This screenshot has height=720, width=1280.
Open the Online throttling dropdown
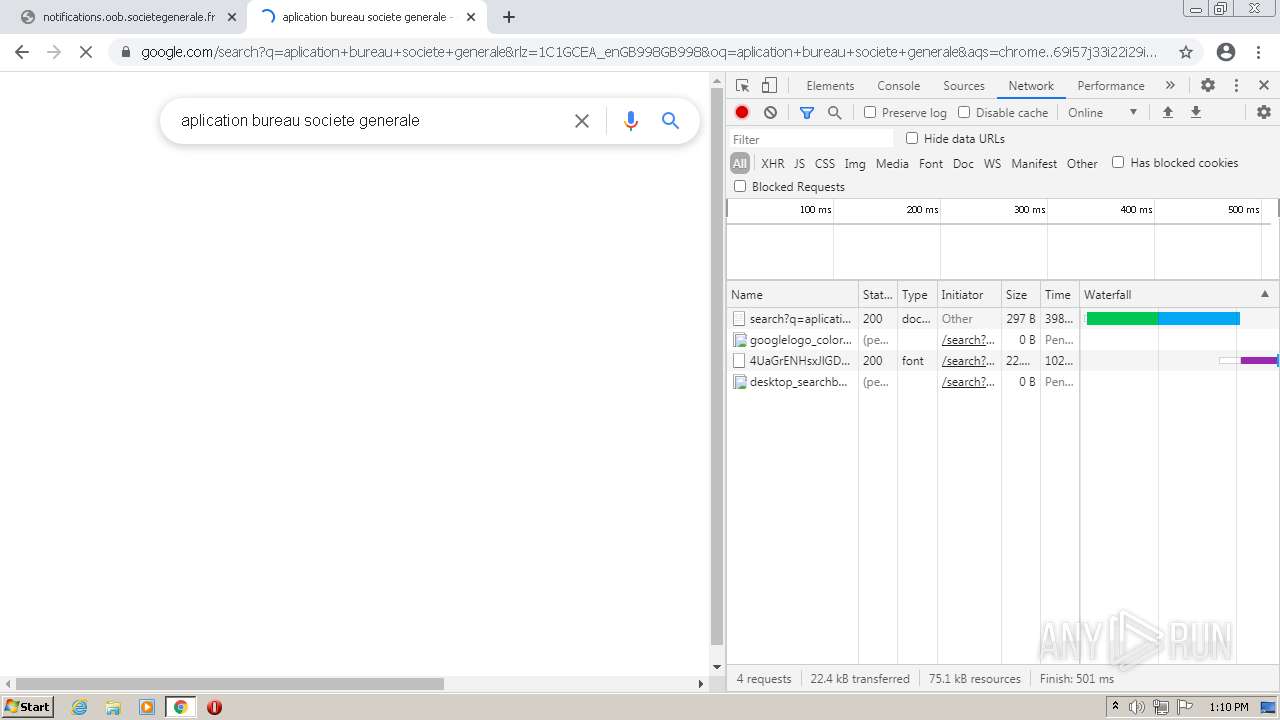click(x=1102, y=113)
